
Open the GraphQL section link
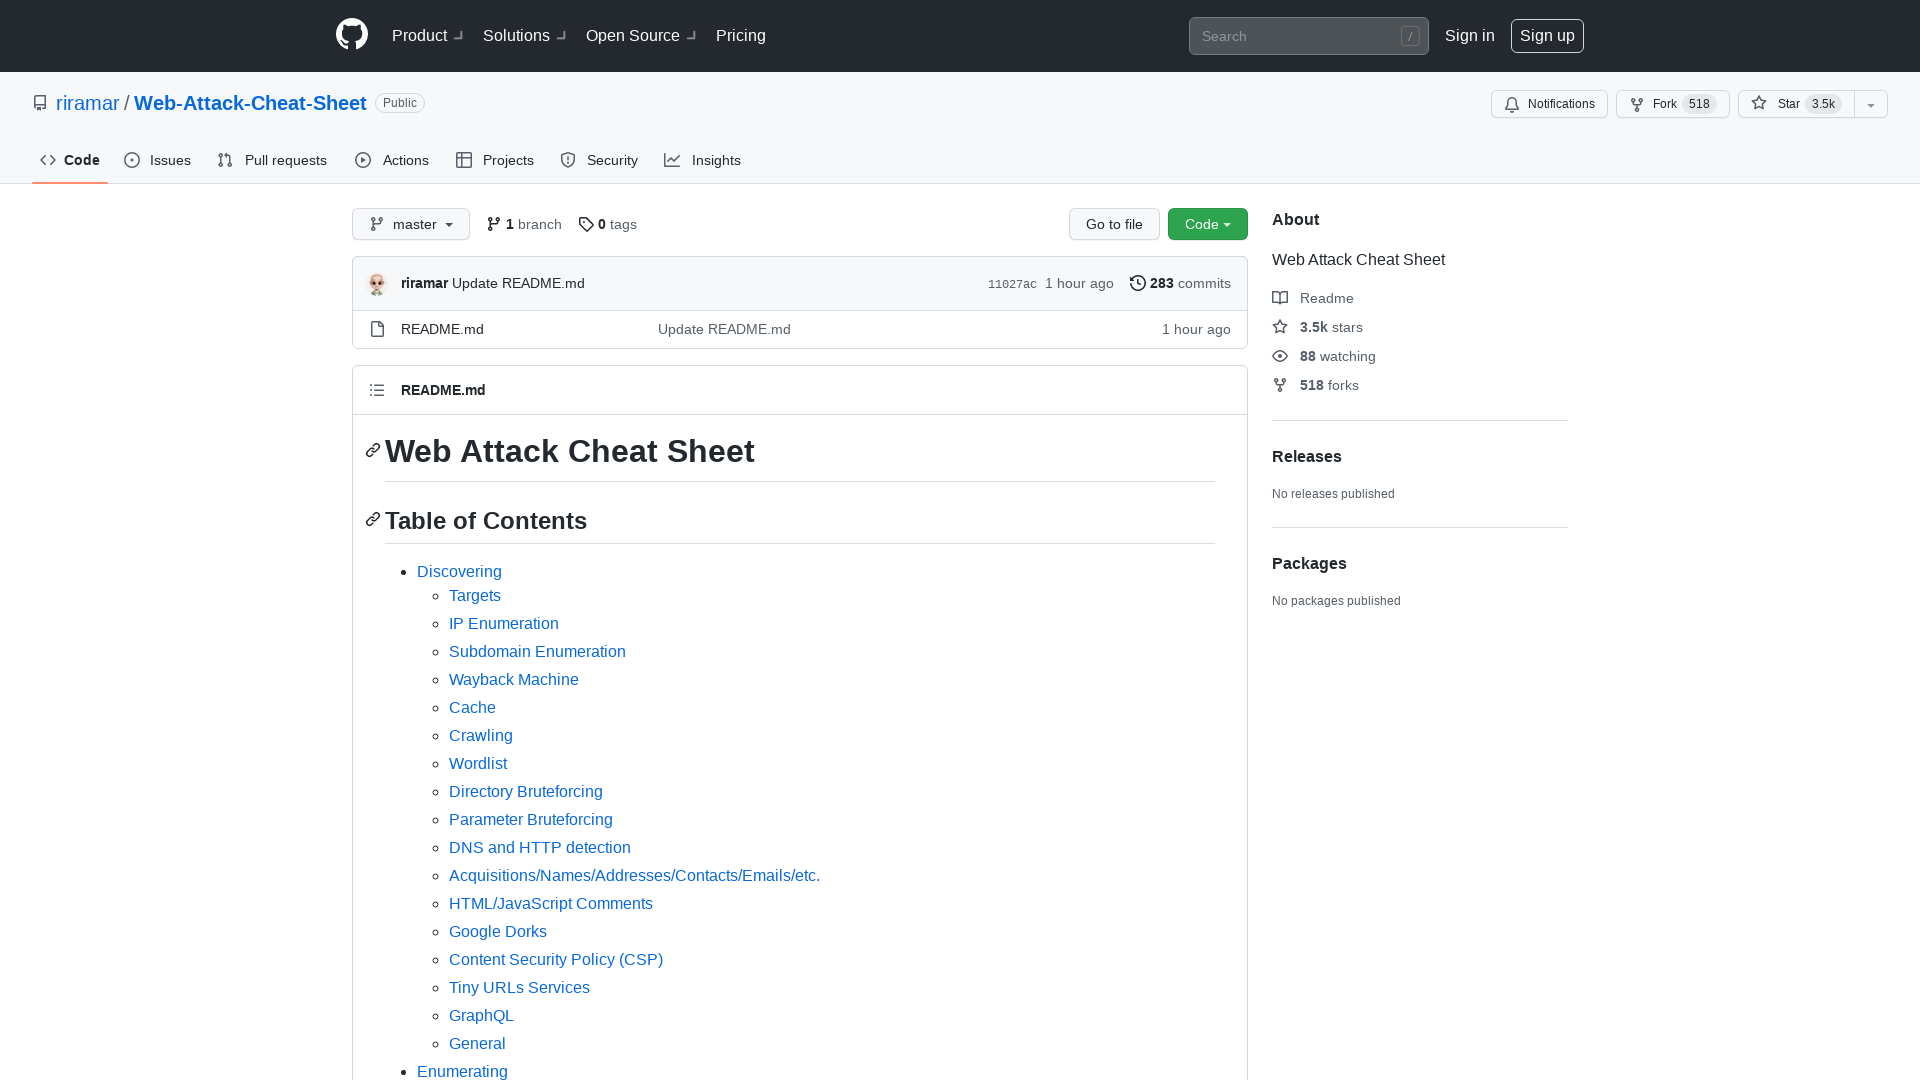coord(481,1015)
